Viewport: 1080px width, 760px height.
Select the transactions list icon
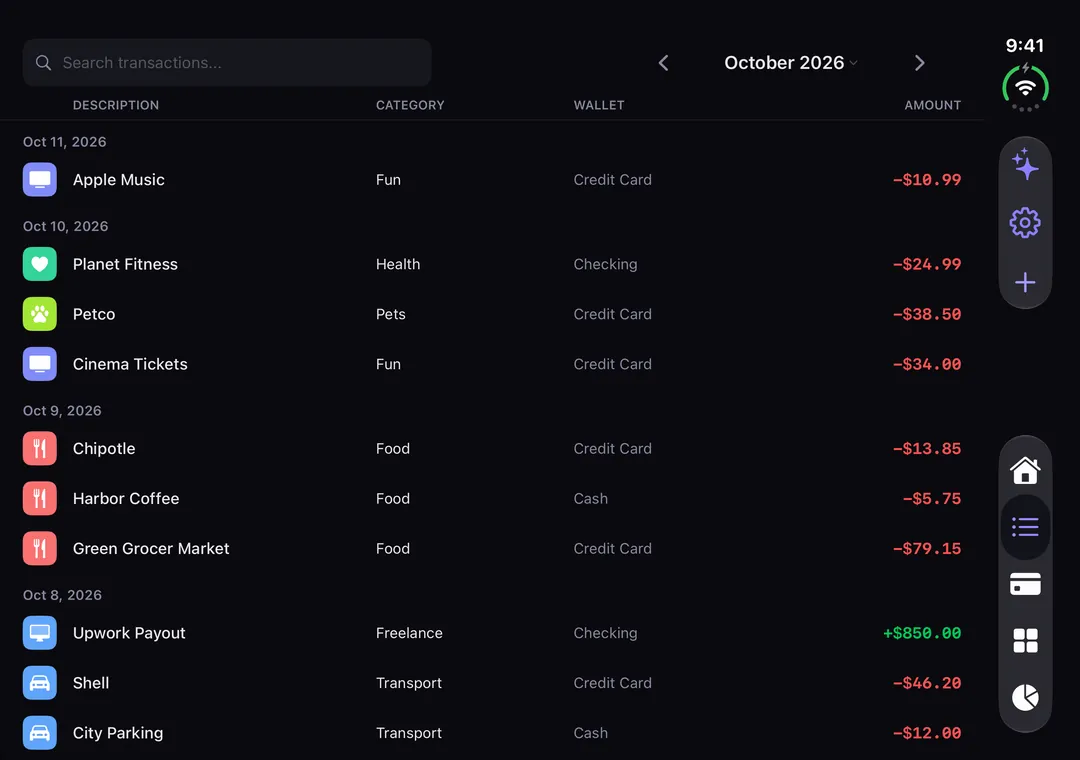(1025, 527)
